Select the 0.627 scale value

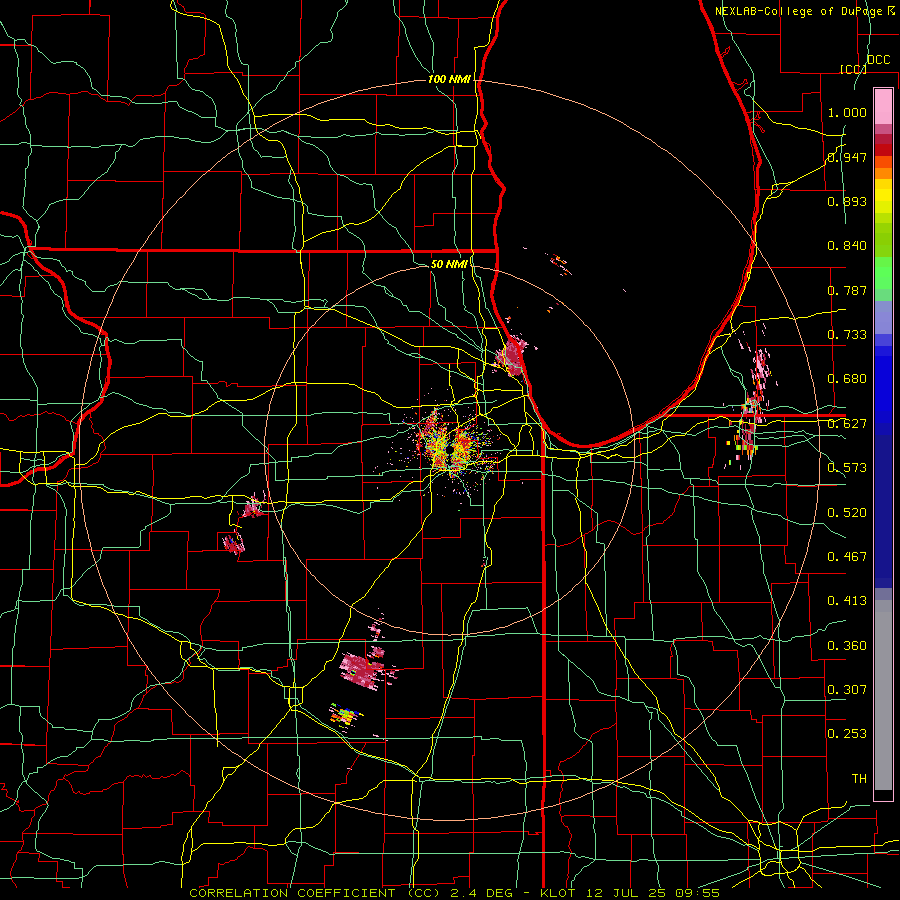(x=847, y=424)
